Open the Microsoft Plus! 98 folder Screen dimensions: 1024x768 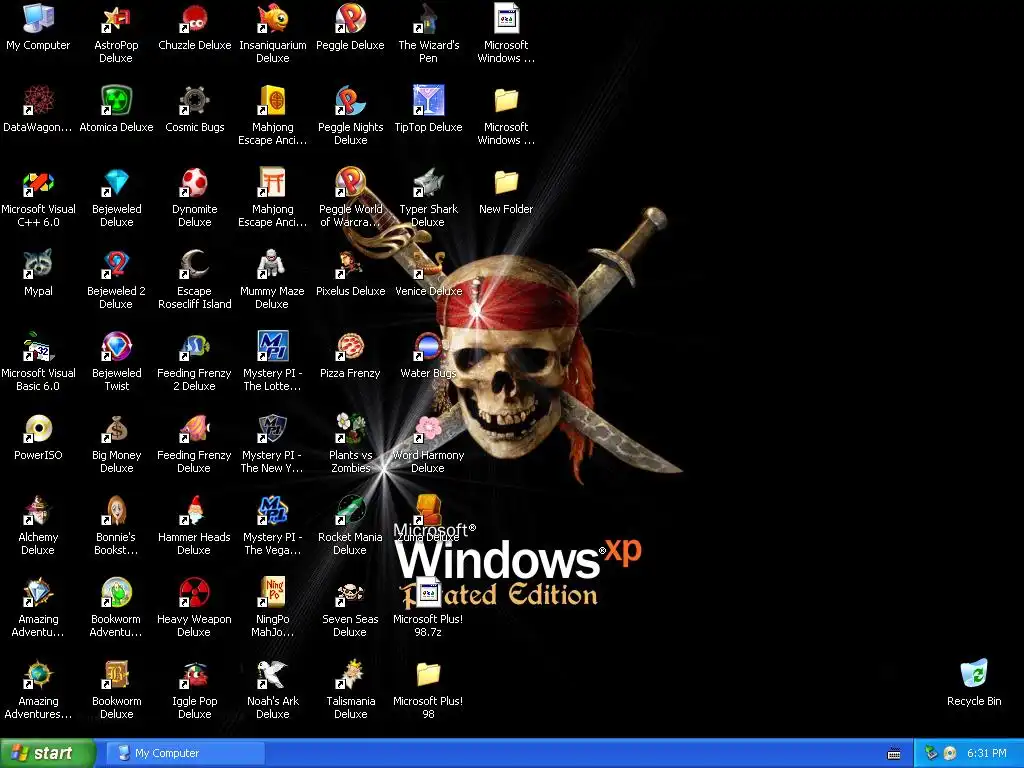(x=428, y=675)
